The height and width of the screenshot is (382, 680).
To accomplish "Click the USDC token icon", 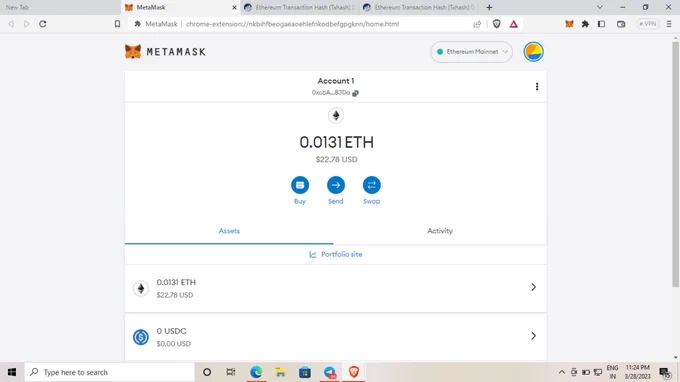I will pos(141,337).
